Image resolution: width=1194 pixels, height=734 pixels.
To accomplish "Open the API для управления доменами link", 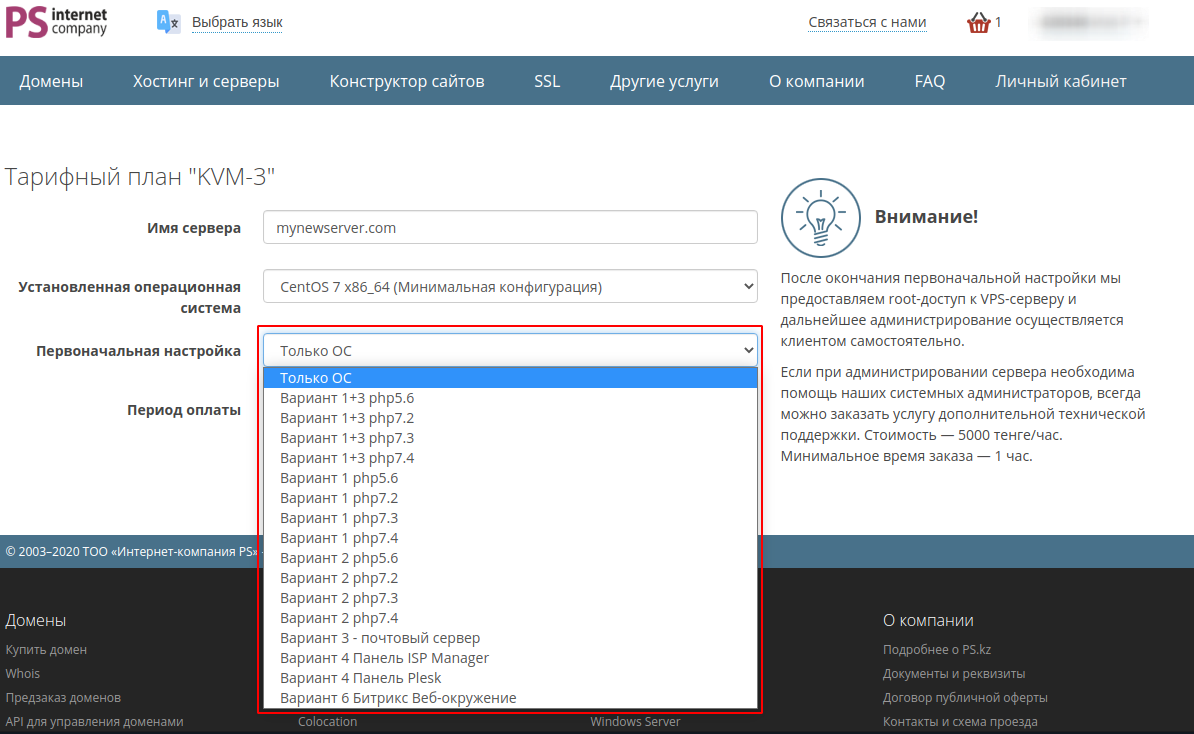I will [94, 721].
